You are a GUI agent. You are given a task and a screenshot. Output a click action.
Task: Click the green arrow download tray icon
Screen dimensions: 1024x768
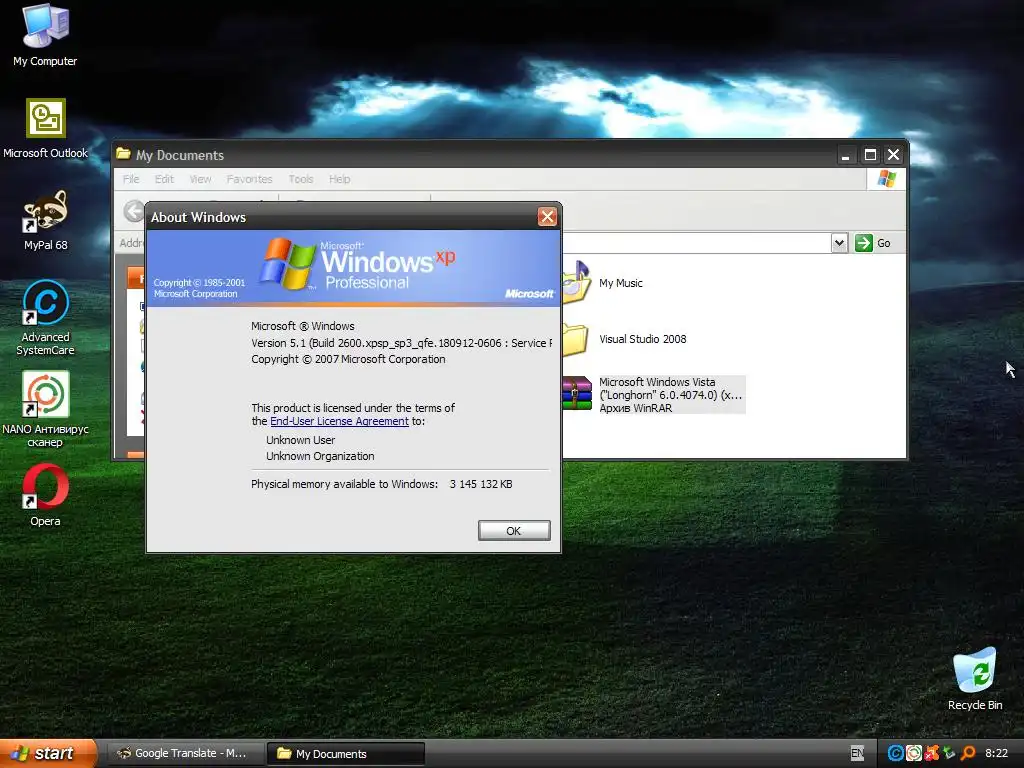tap(949, 753)
